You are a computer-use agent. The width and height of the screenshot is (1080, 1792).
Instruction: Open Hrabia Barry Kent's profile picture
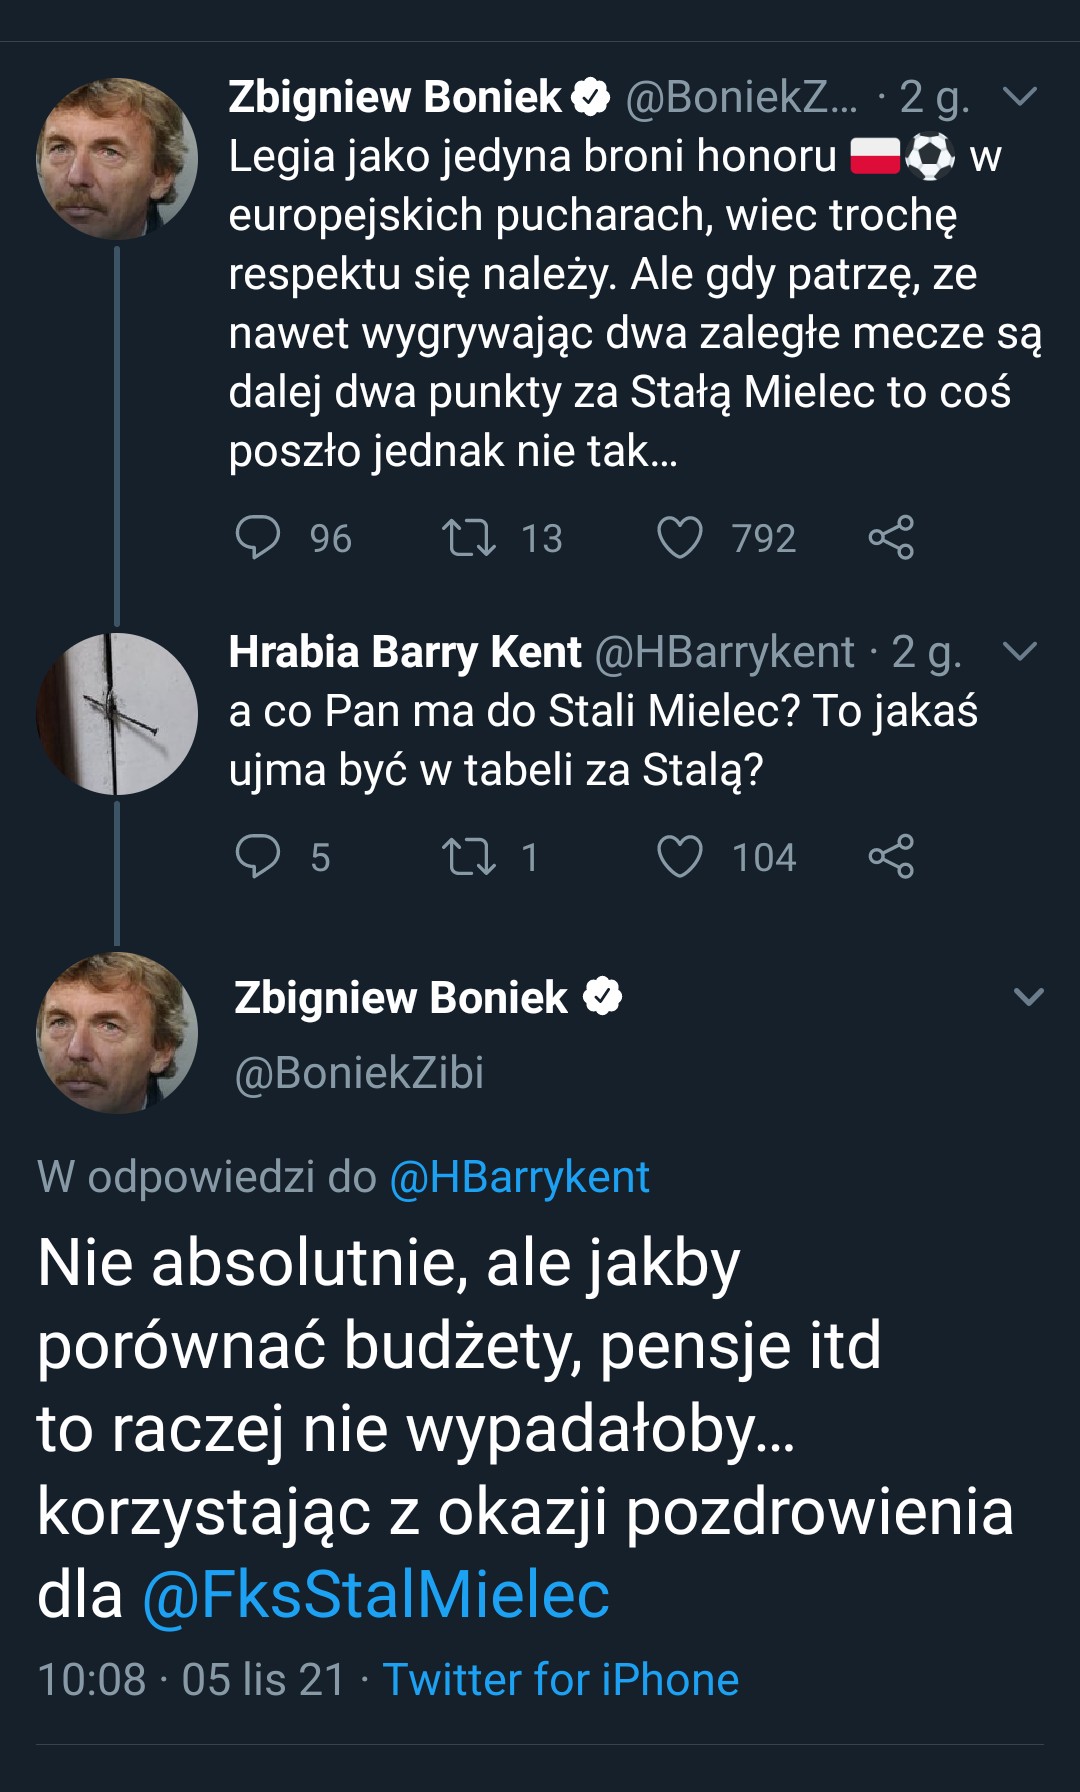(117, 714)
